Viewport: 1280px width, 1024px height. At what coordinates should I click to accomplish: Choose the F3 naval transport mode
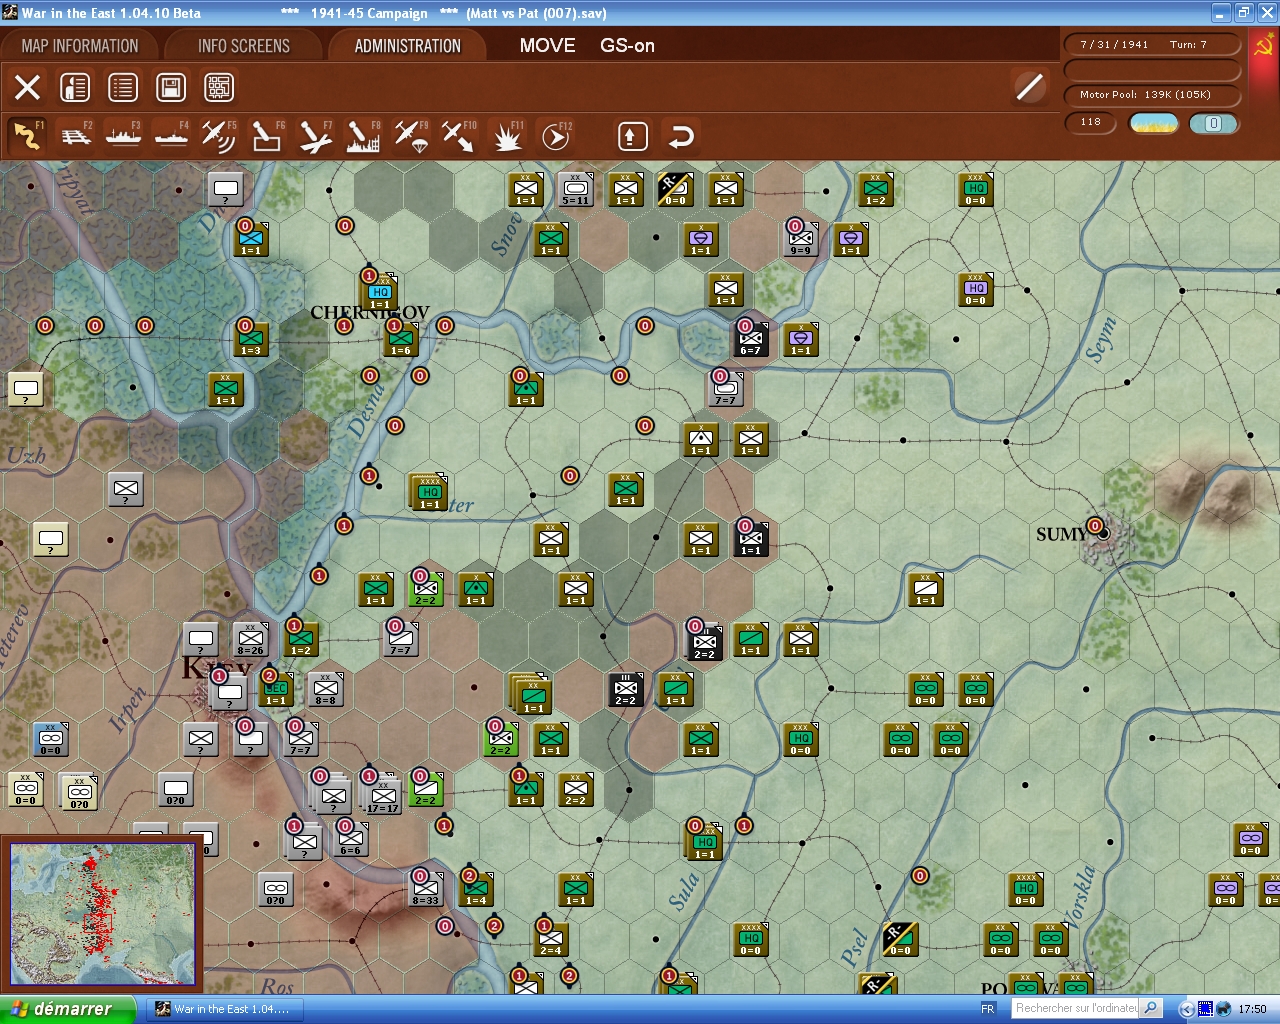pos(124,136)
